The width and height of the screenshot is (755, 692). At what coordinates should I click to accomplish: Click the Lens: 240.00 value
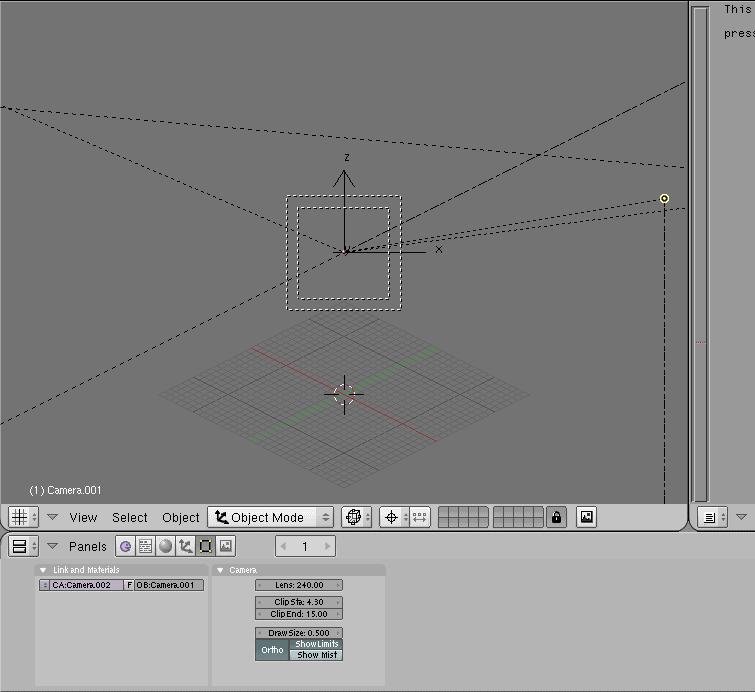point(299,585)
